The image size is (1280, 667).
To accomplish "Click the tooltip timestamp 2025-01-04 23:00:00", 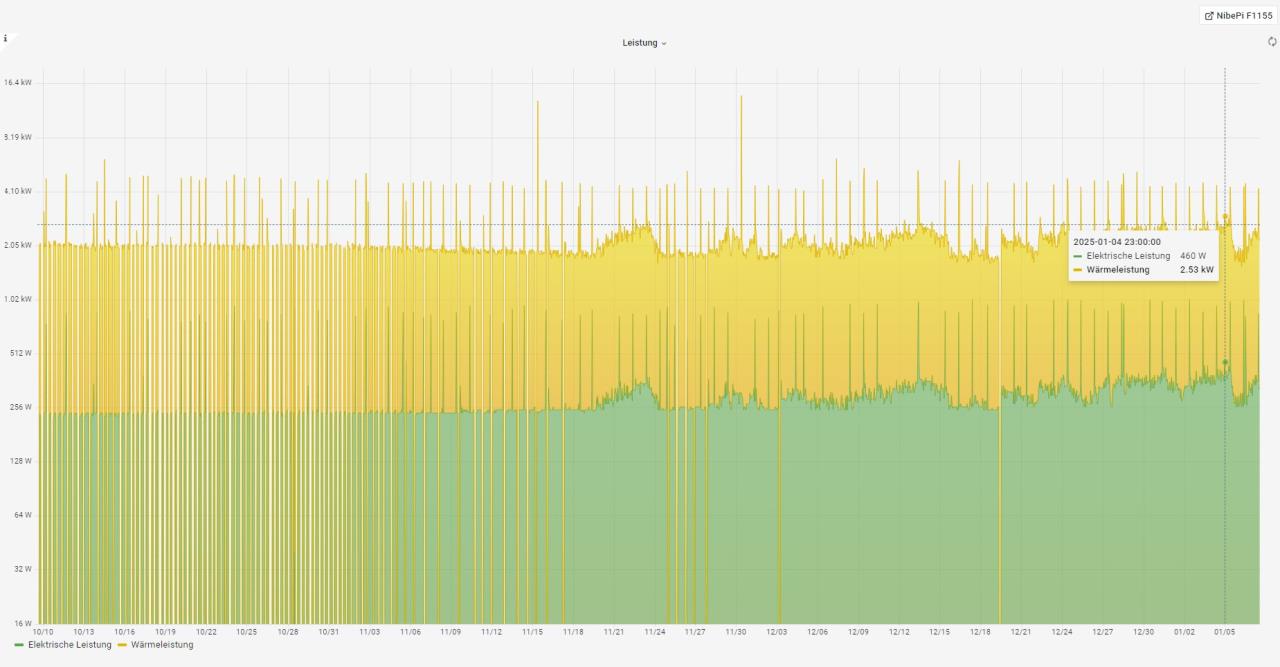I will 1117,242.
